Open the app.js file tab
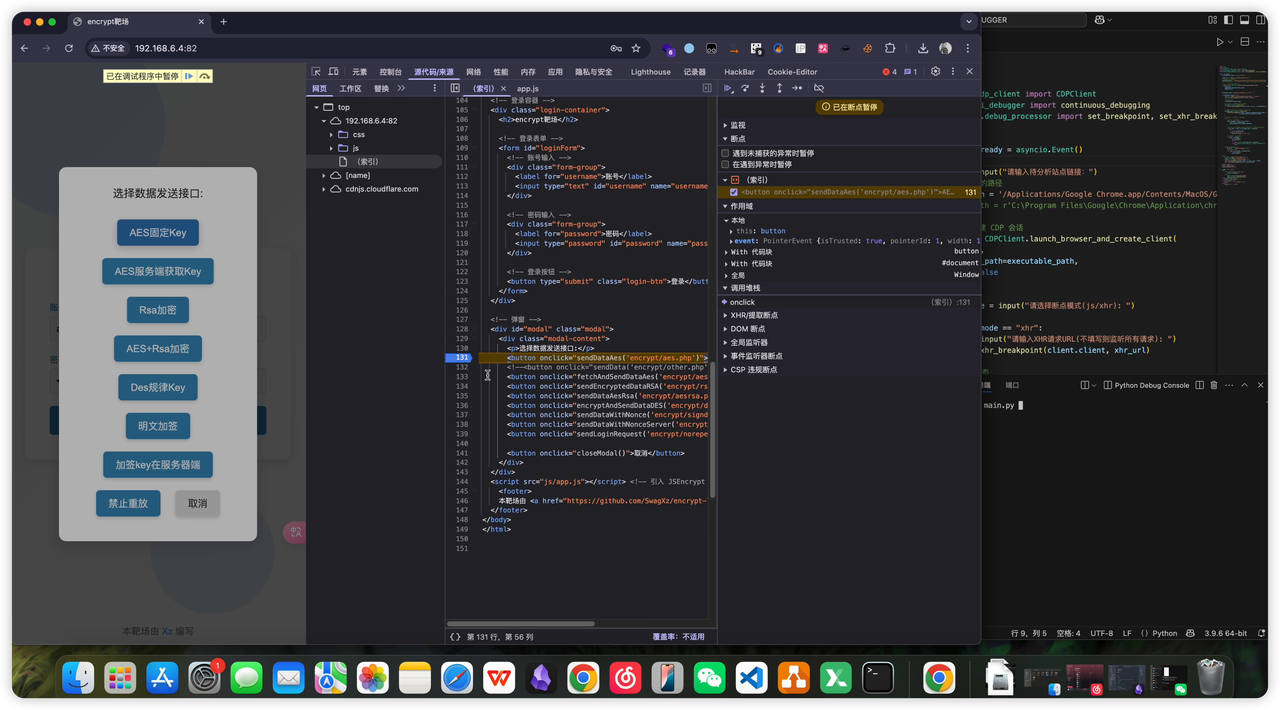 tap(527, 89)
